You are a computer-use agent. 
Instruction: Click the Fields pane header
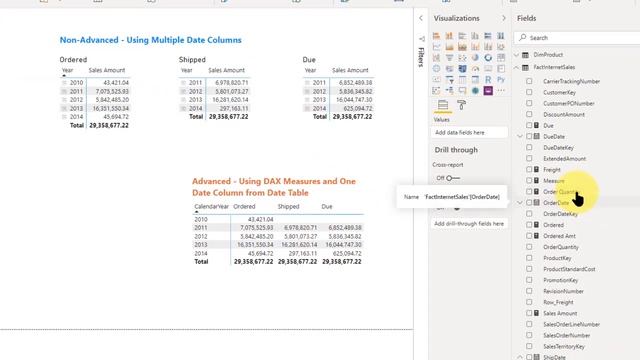[527, 18]
